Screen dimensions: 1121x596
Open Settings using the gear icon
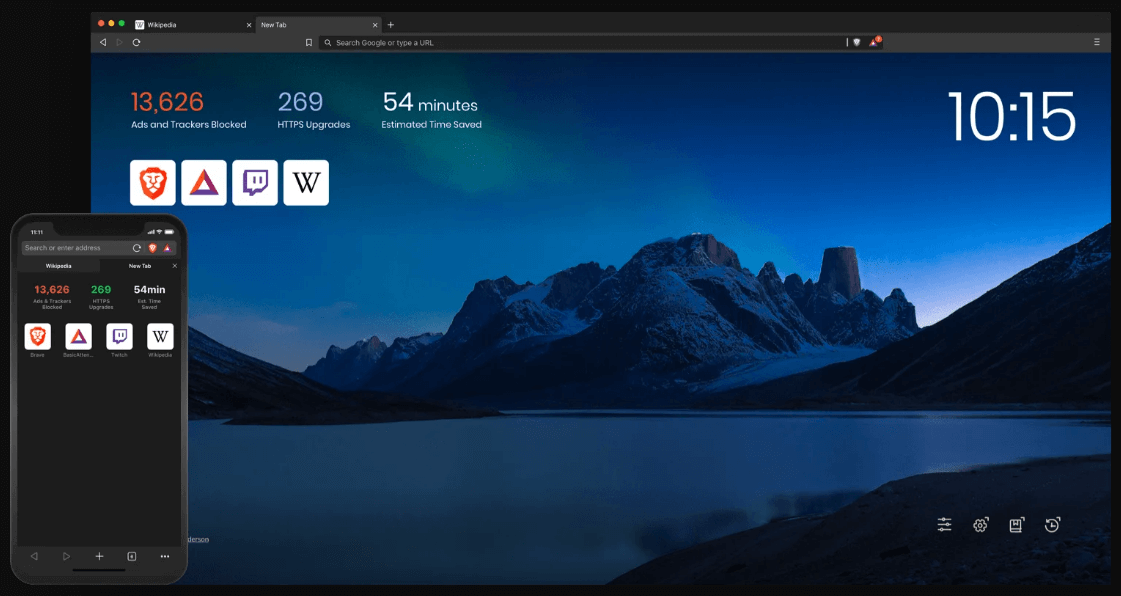[980, 524]
